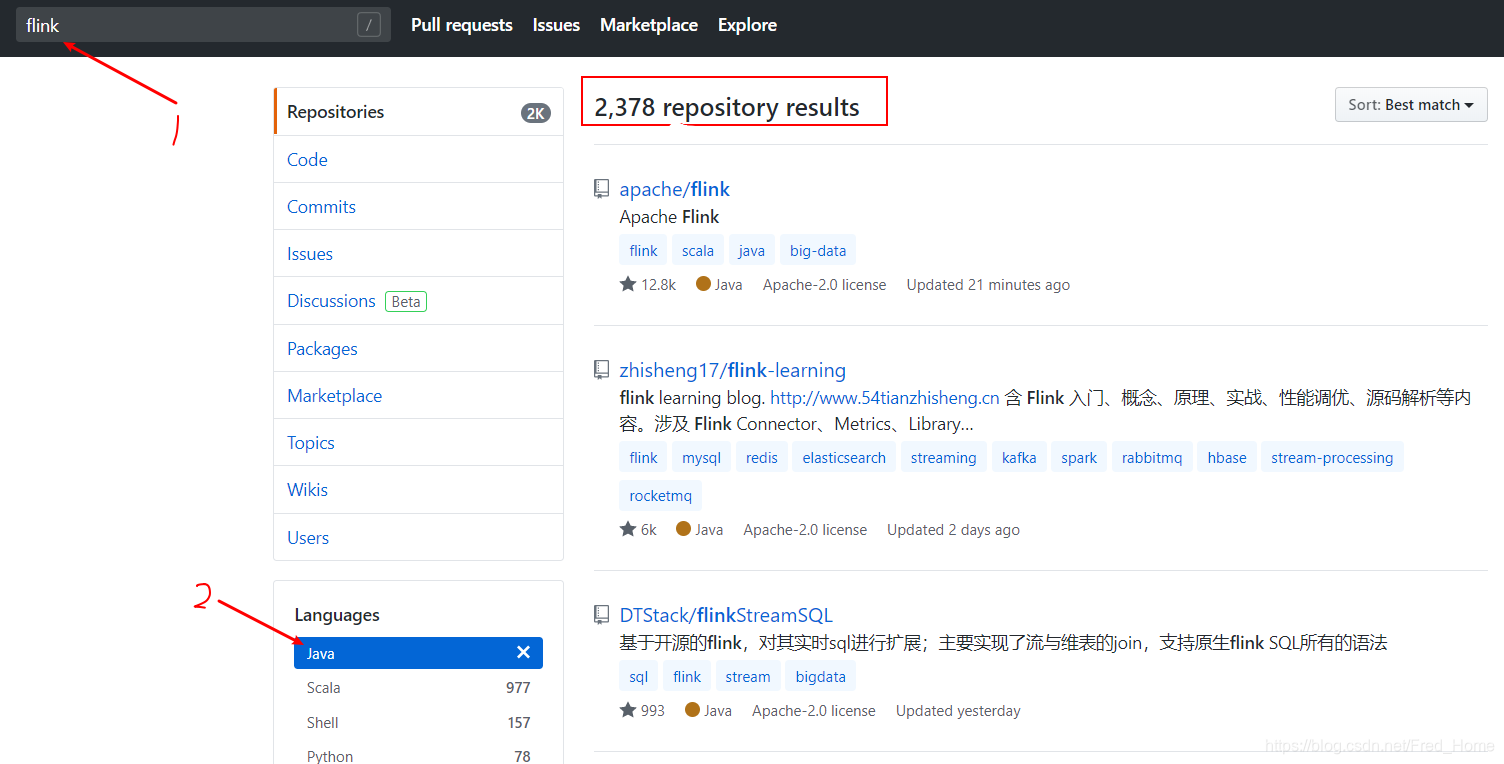
Task: Remove the Java language filter with X
Action: (x=523, y=652)
